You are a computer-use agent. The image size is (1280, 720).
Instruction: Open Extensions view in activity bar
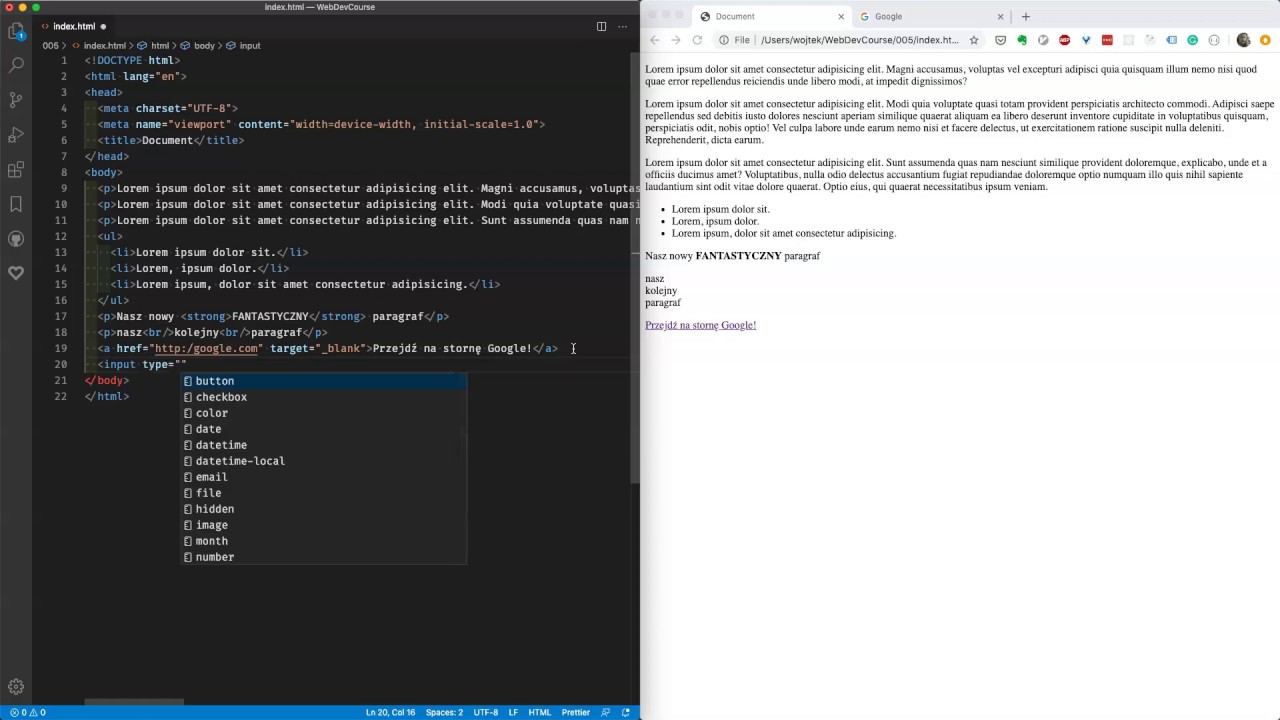tap(16, 170)
